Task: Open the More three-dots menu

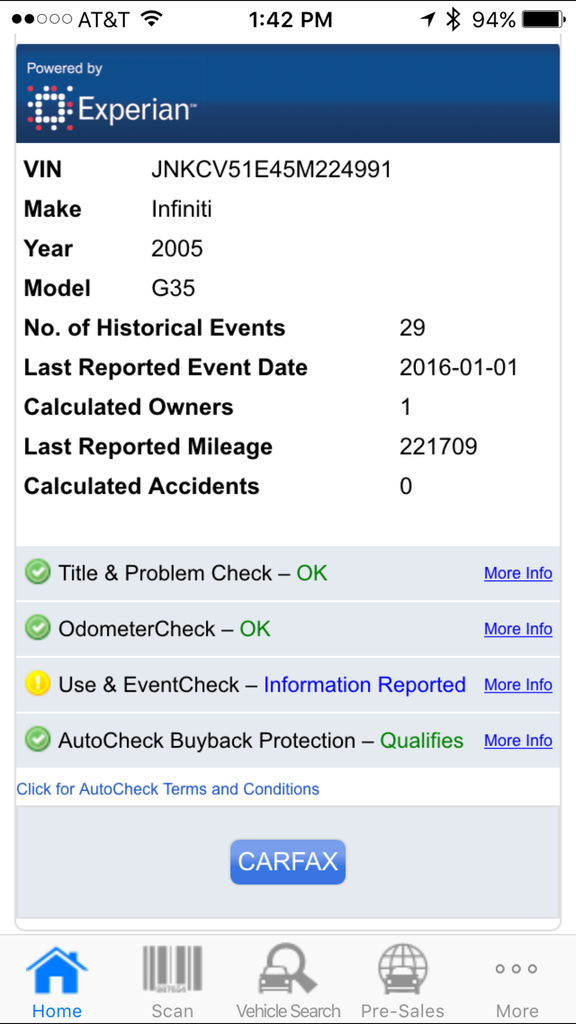Action: [x=516, y=968]
